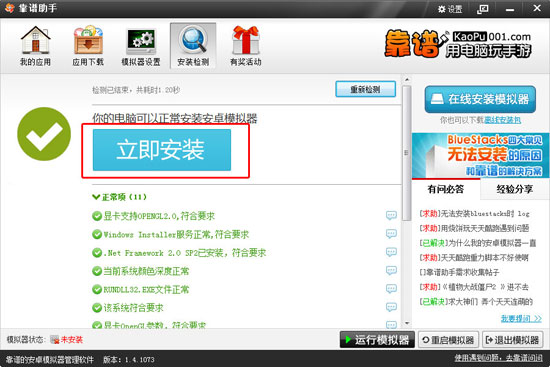The image size is (550, 367).
Task: Open comment icon for 该系统符合要求 row
Action: click(391, 307)
